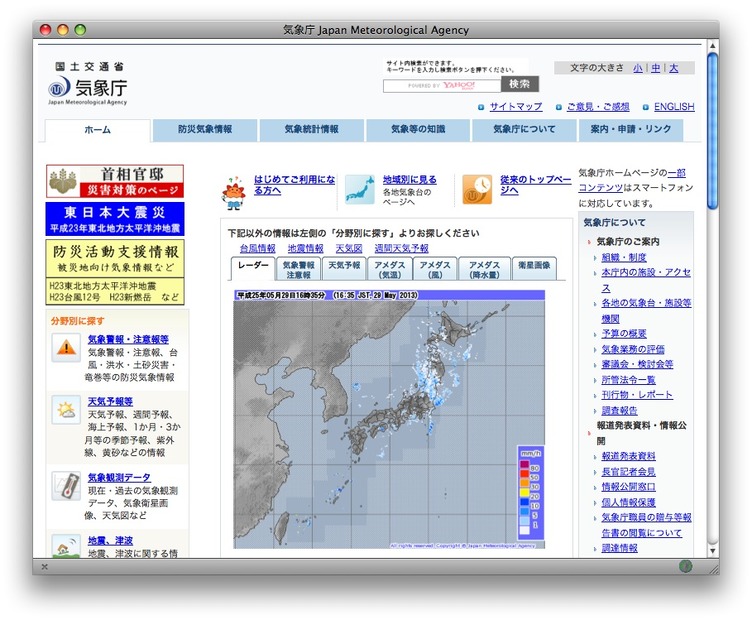752x620 pixels.
Task: Set text size to 小
Action: pyautogui.click(x=638, y=68)
